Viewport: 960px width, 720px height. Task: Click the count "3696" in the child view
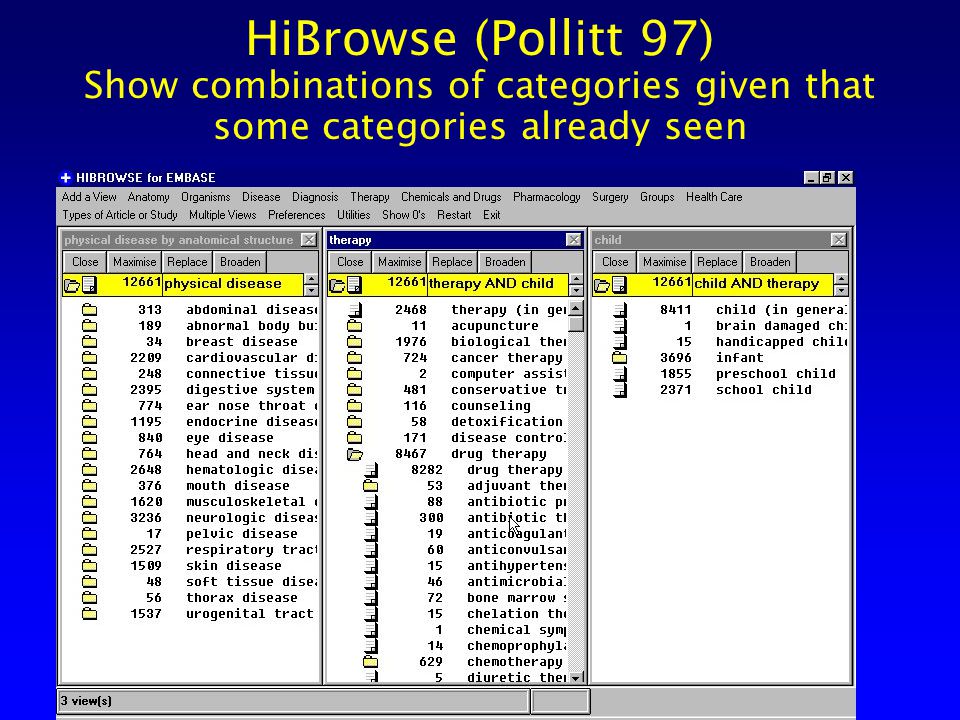click(x=676, y=358)
